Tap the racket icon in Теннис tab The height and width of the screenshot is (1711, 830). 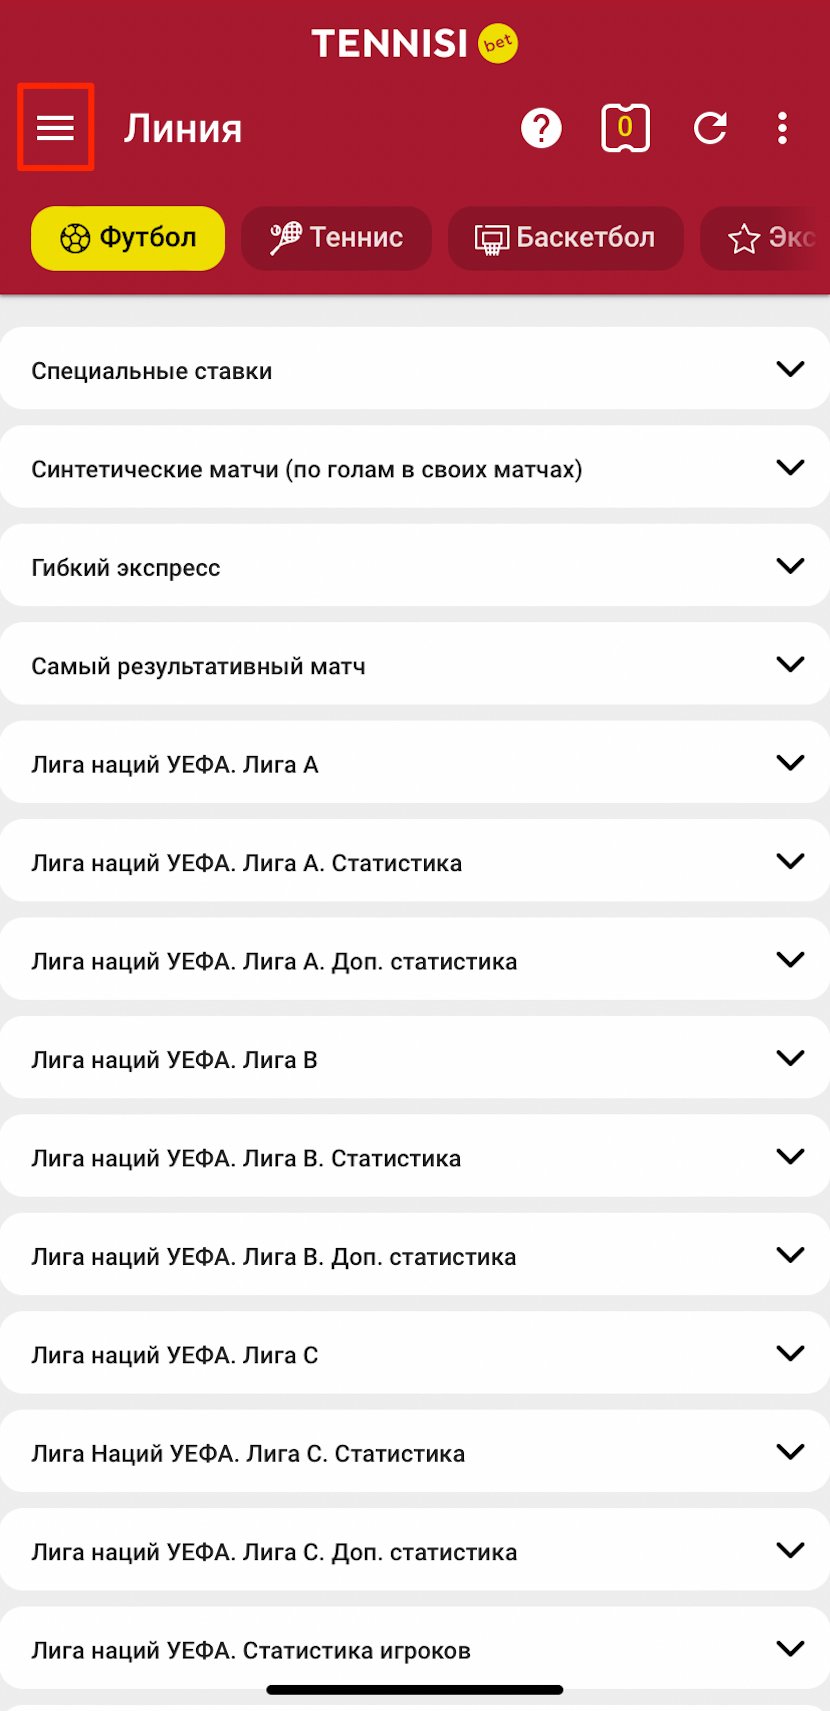[x=285, y=238]
